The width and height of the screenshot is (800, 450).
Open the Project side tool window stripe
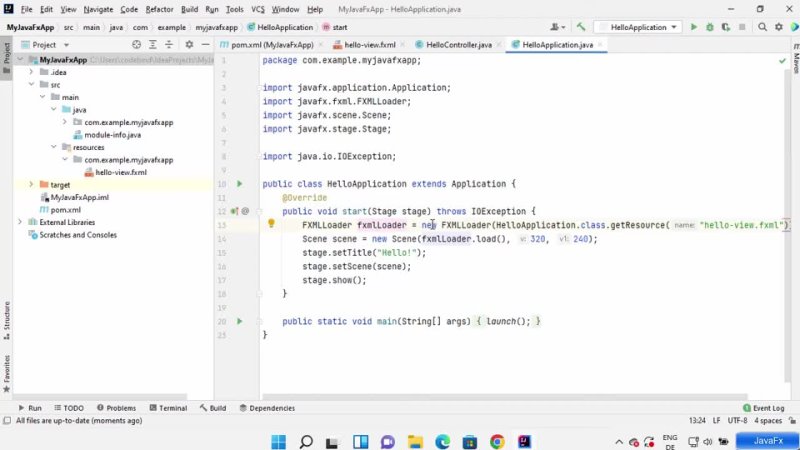[x=7, y=58]
